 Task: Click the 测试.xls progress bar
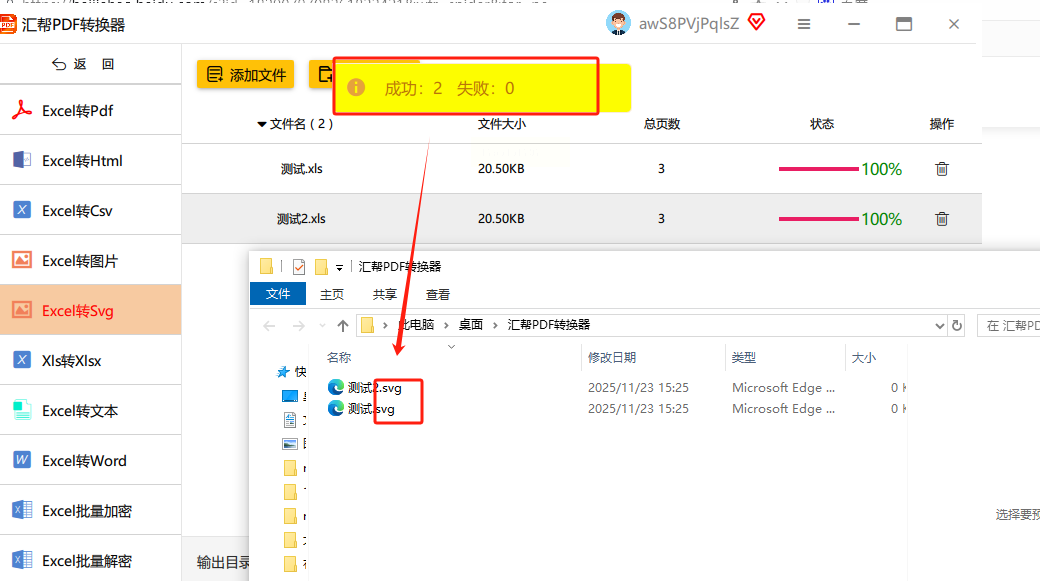click(x=818, y=169)
